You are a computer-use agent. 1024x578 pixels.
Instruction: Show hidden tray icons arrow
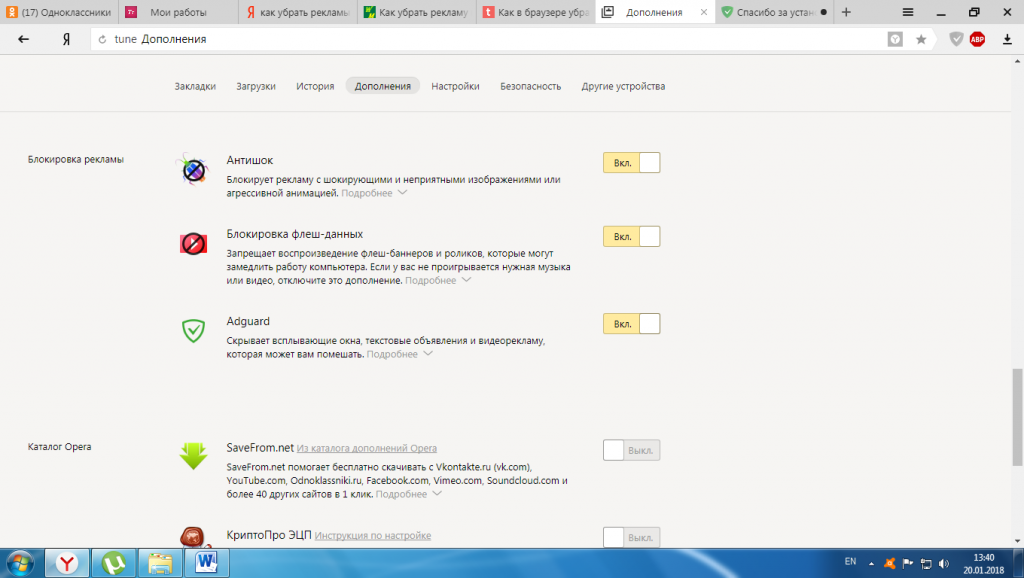pyautogui.click(x=871, y=564)
